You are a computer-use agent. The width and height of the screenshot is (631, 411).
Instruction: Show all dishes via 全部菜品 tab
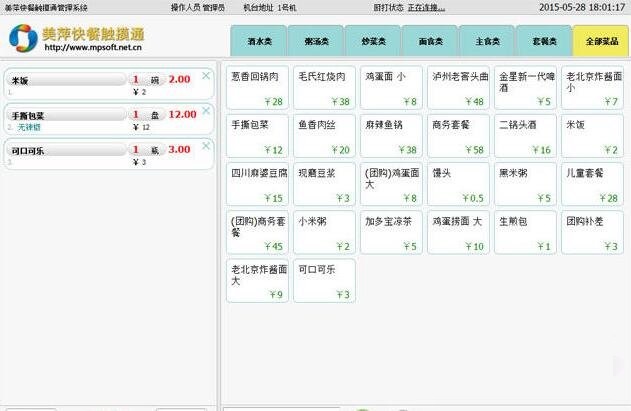[x=602, y=41]
